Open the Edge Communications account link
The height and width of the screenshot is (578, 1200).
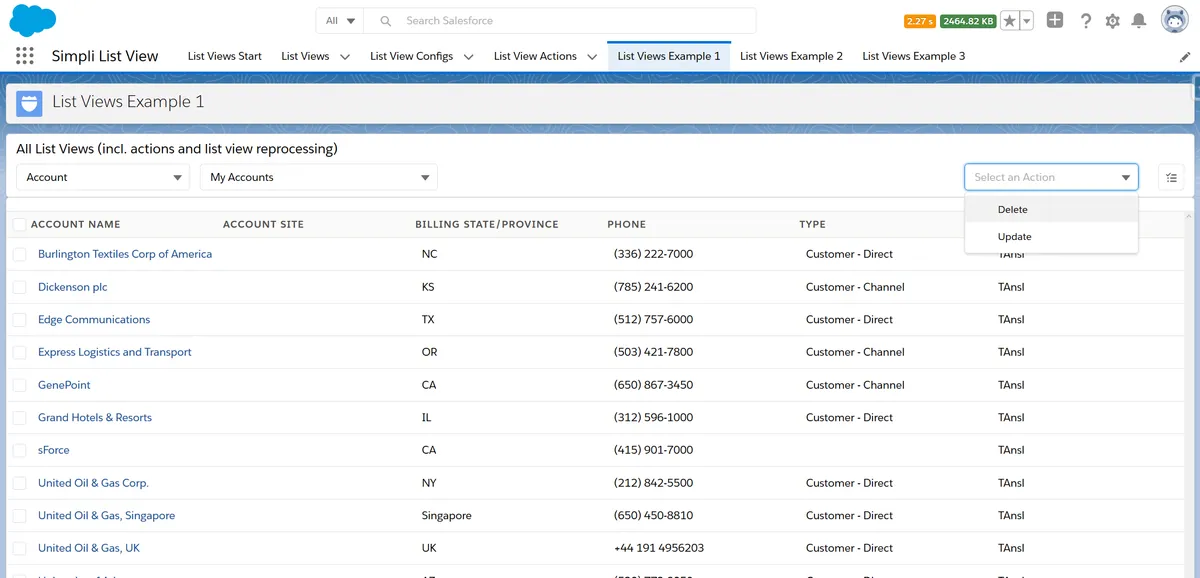point(94,320)
